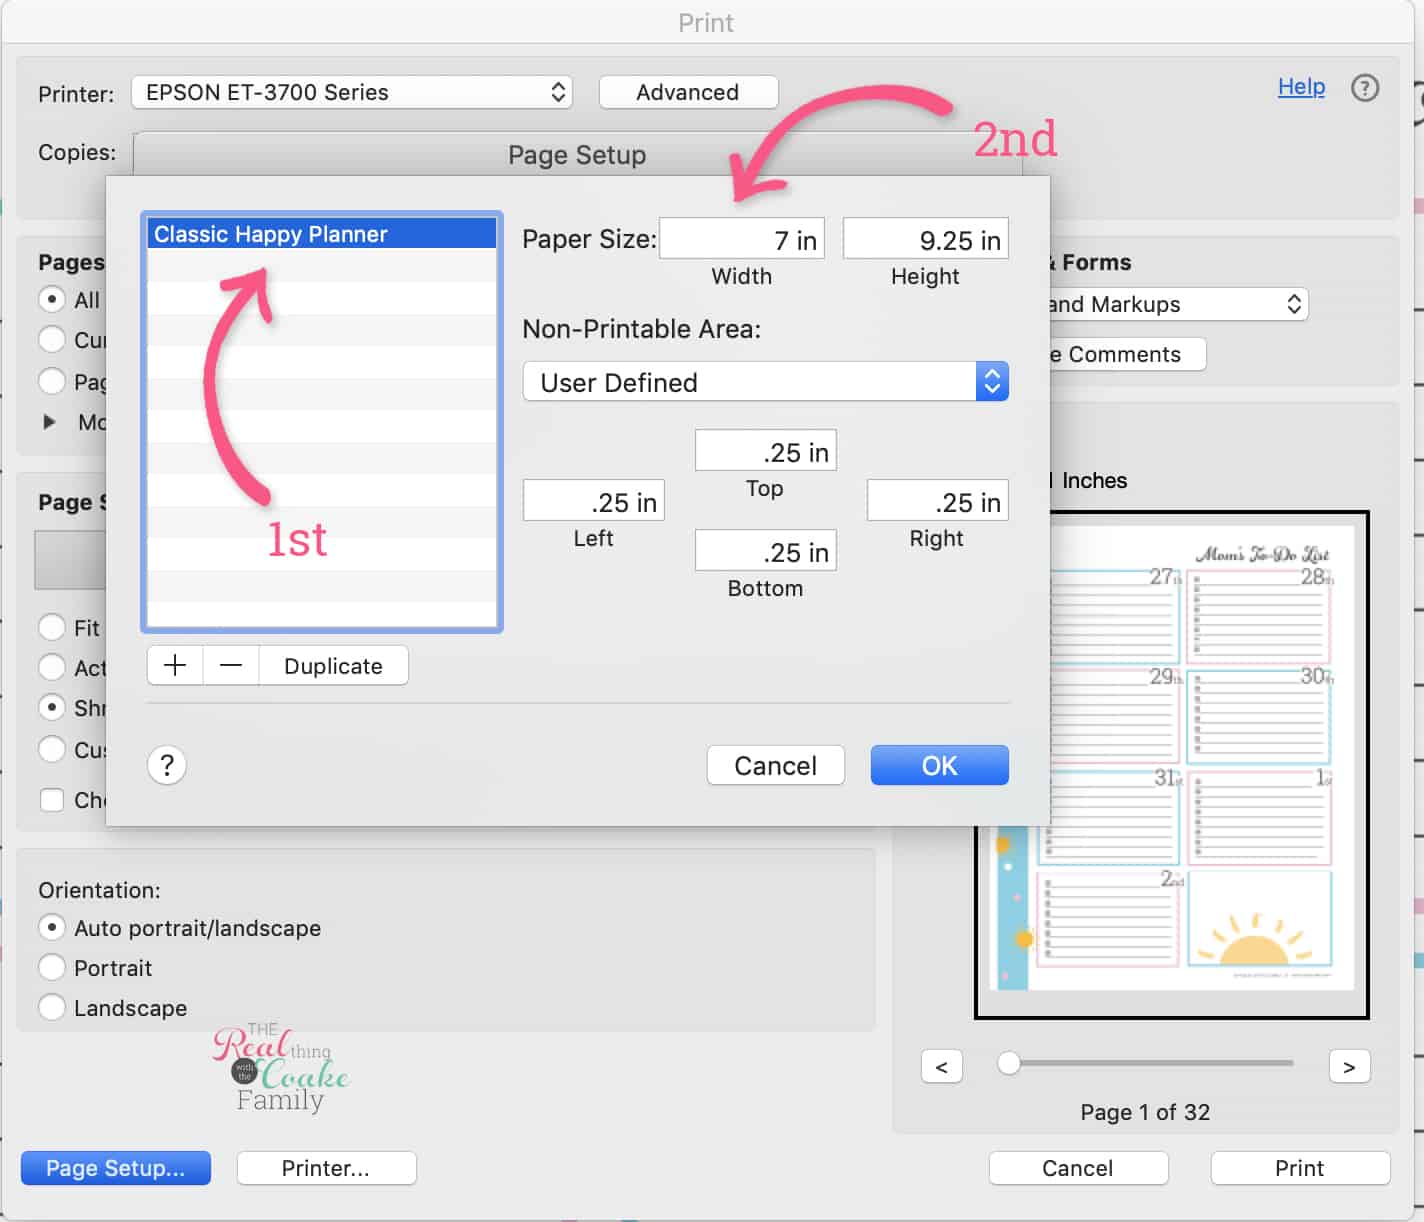Select Auto portrait/landscape orientation
1424x1222 pixels.
[x=52, y=928]
